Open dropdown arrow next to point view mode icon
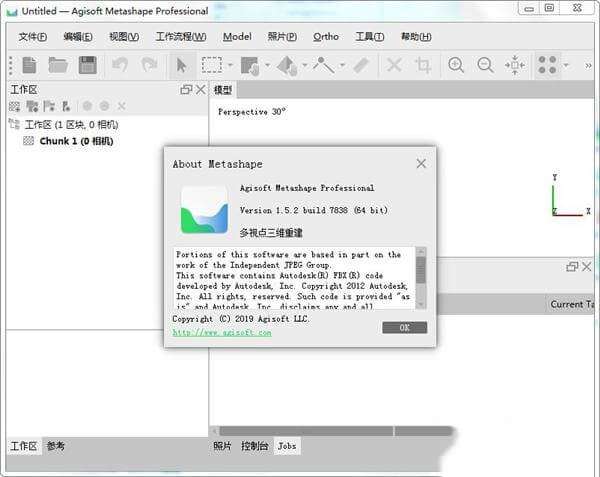This screenshot has height=477, width=600. click(566, 66)
